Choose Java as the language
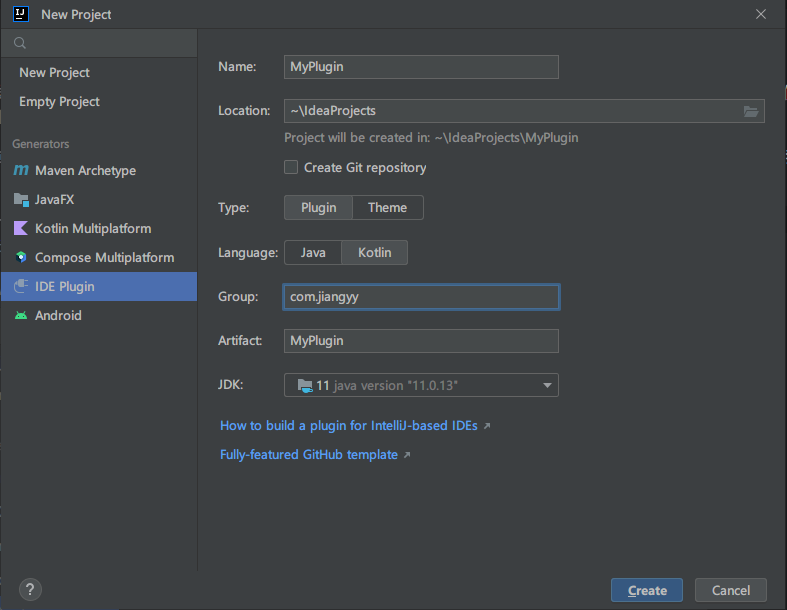The width and height of the screenshot is (787, 610). [x=313, y=253]
